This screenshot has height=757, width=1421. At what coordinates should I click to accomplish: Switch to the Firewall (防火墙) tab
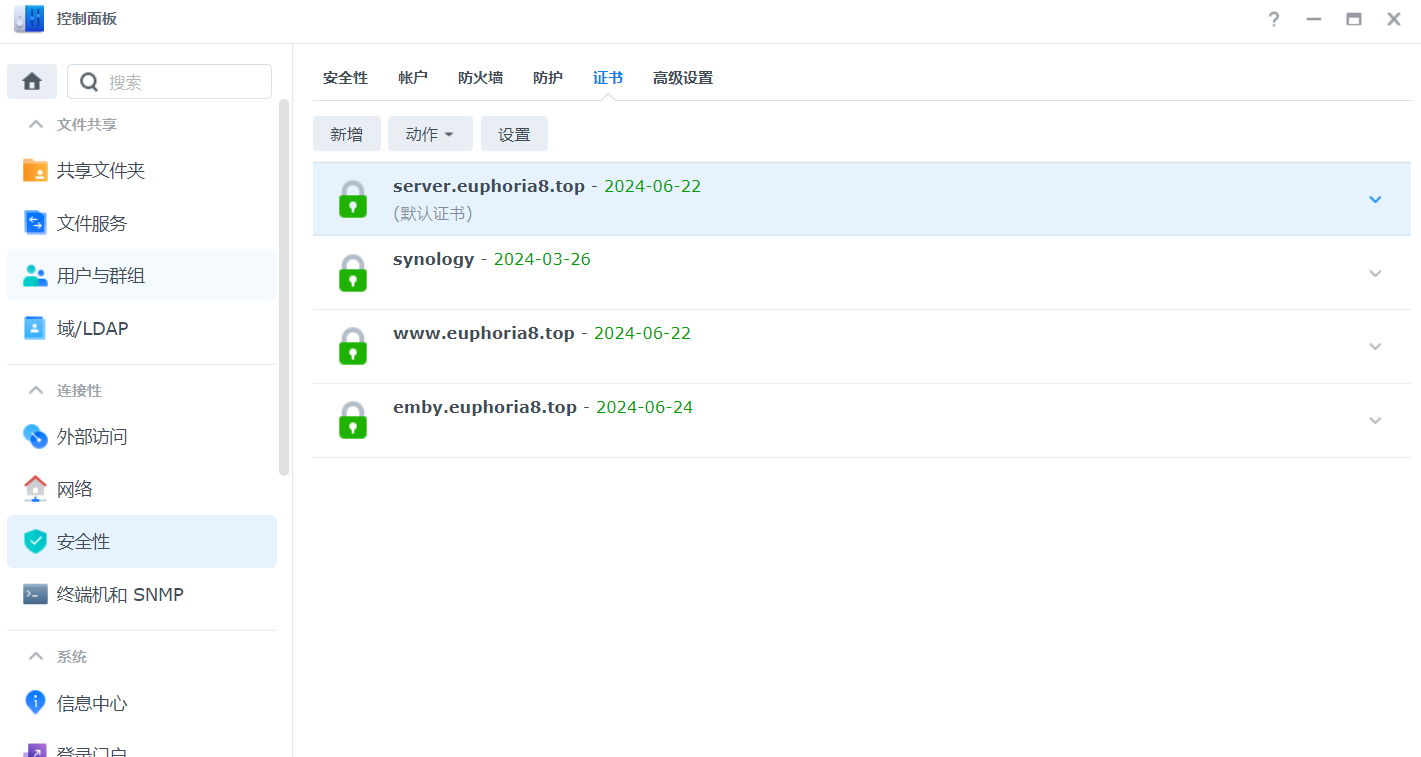point(480,78)
